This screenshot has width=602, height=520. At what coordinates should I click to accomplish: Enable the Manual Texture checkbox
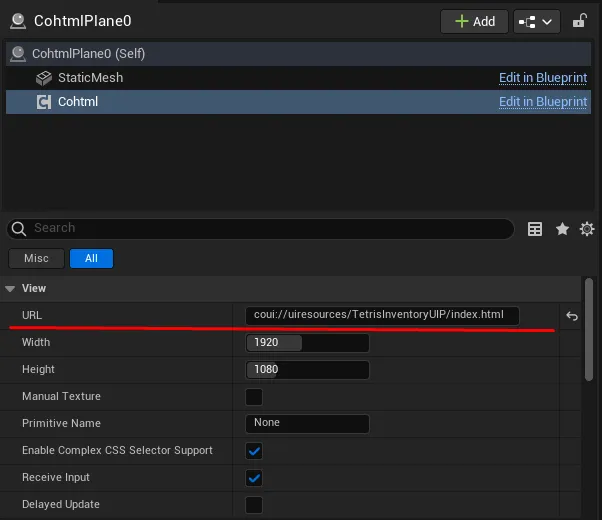254,397
